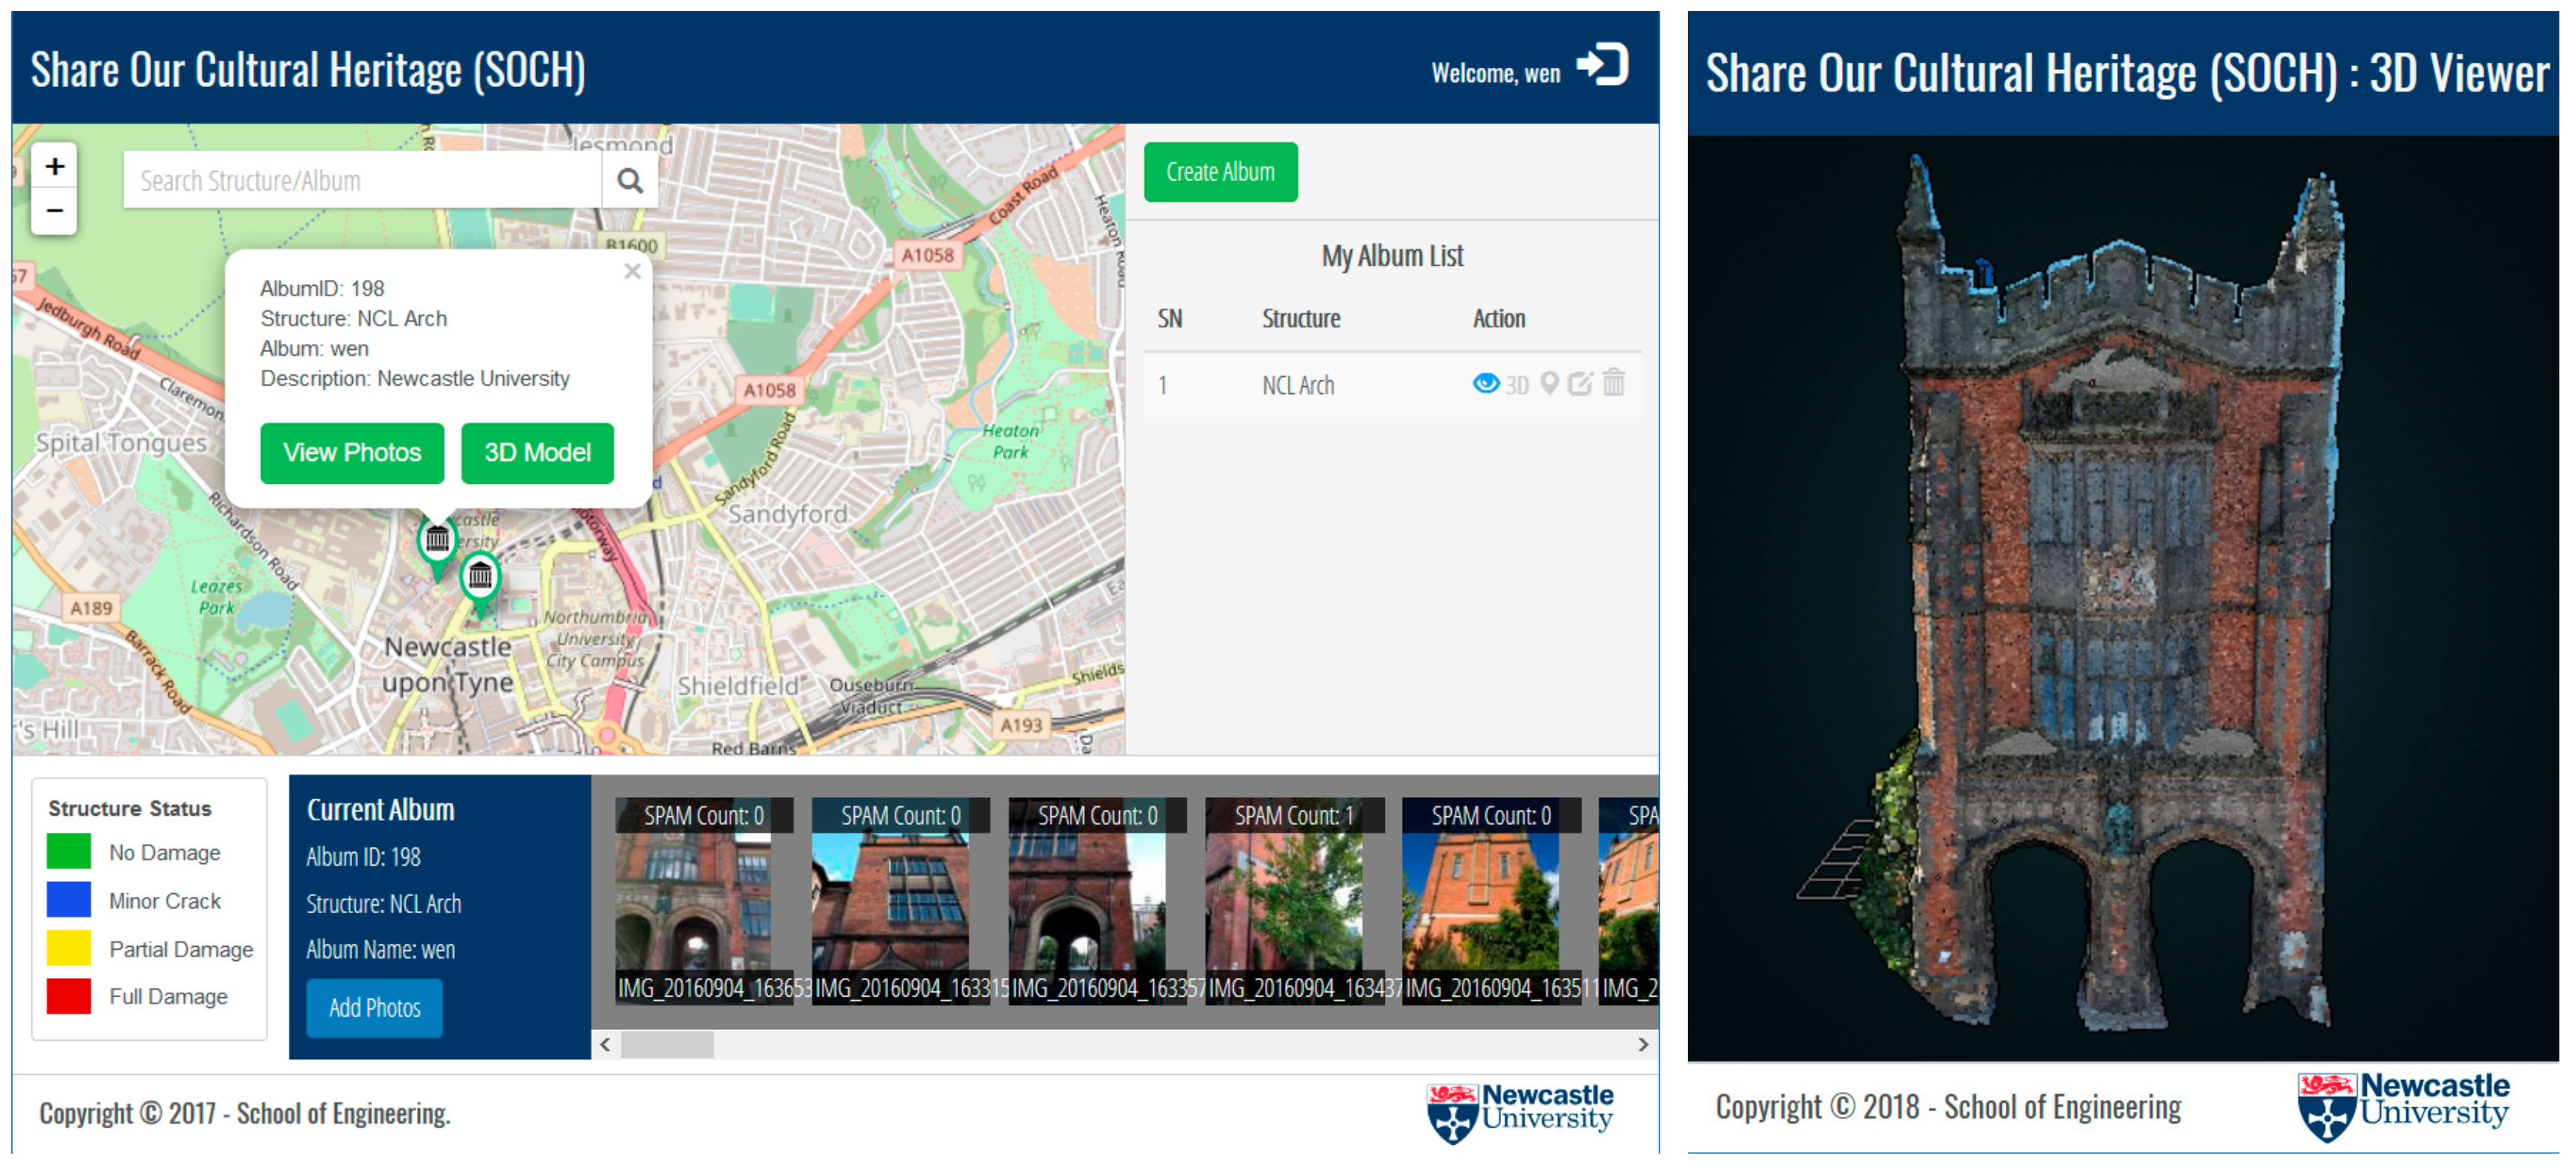Click the View Photos button in popup
This screenshot has width=2576, height=1167.
tap(352, 453)
